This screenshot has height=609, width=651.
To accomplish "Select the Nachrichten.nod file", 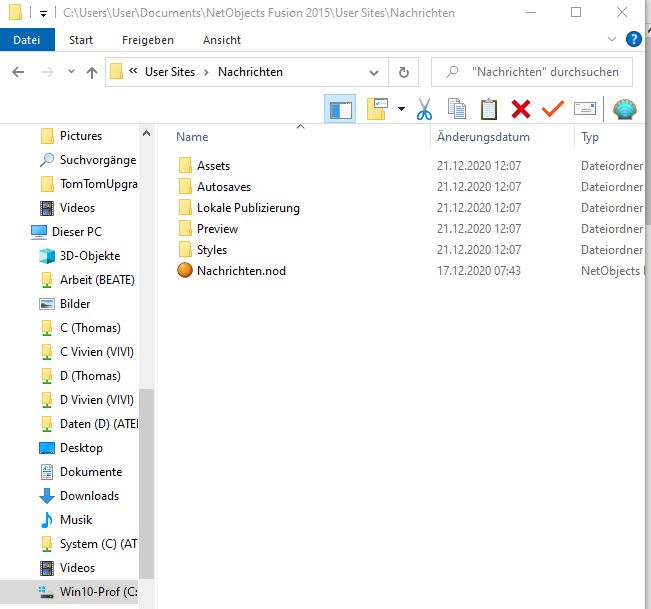I will tap(240, 271).
